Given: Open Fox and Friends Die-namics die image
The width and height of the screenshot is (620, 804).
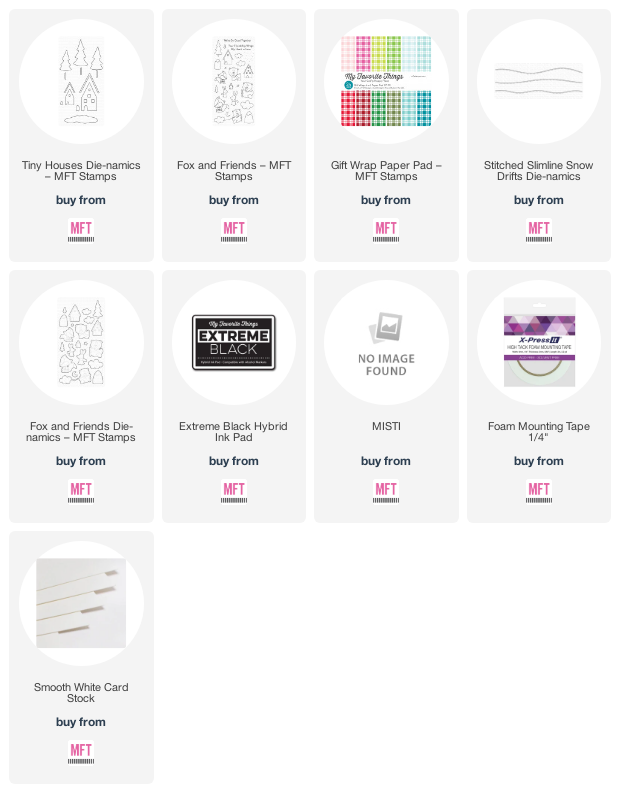Looking at the screenshot, I should click(81, 342).
